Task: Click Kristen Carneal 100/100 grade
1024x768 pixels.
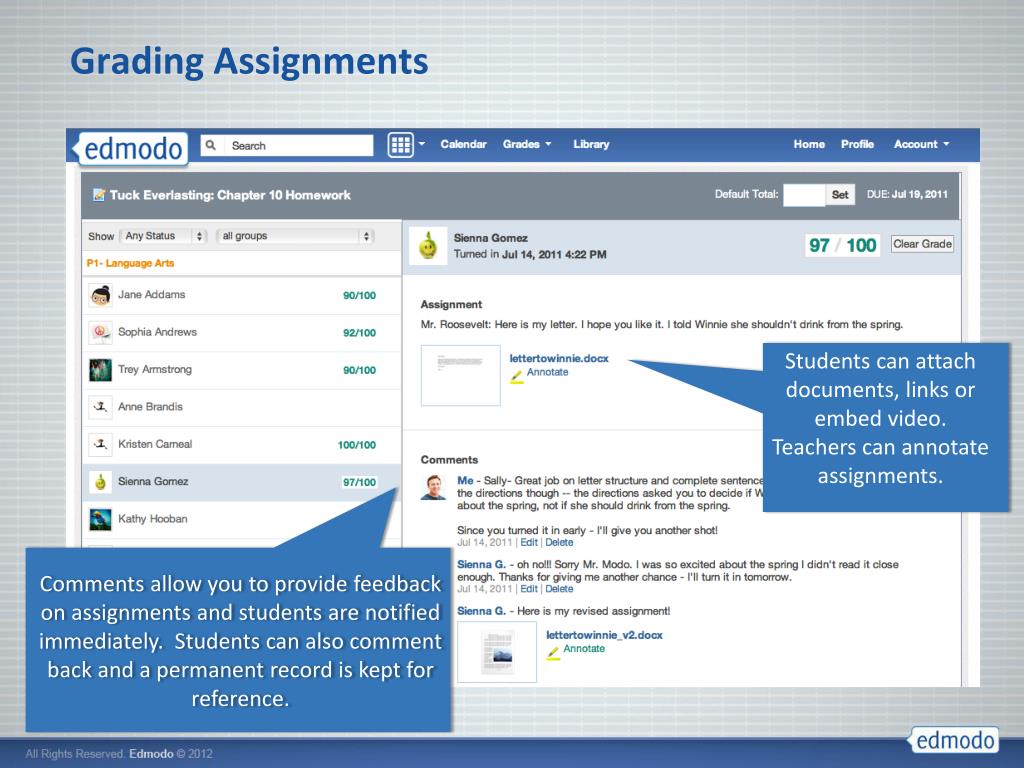Action: click(x=357, y=445)
